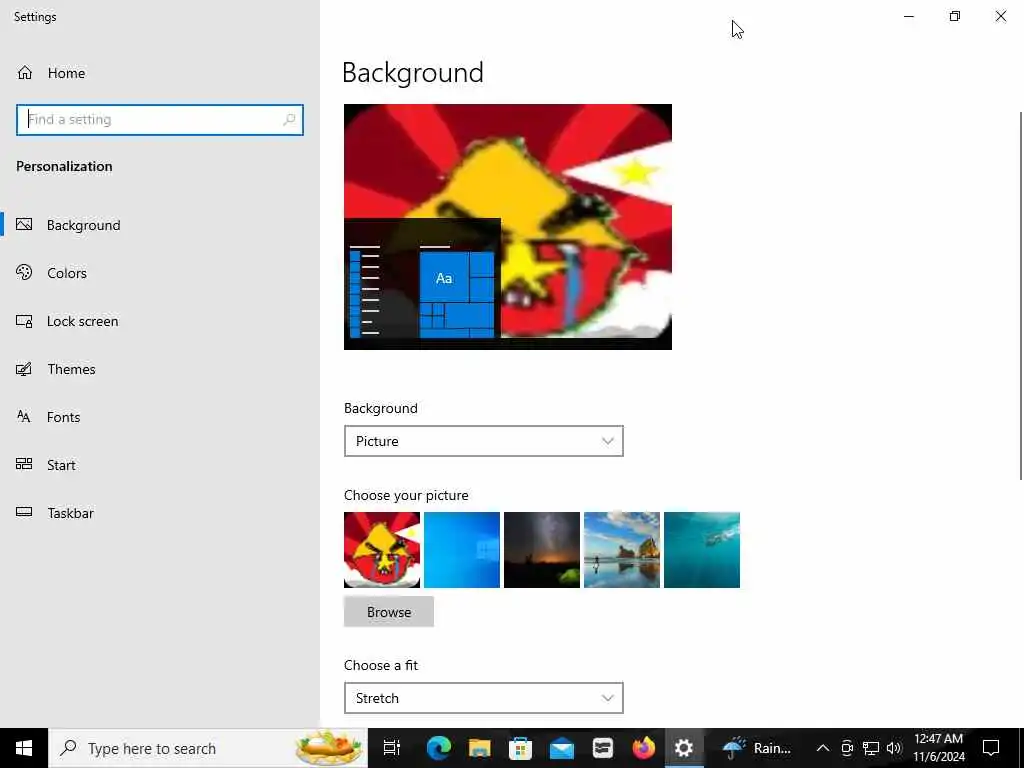Launch Microsoft Edge from the taskbar
The width and height of the screenshot is (1024, 768).
(x=439, y=748)
